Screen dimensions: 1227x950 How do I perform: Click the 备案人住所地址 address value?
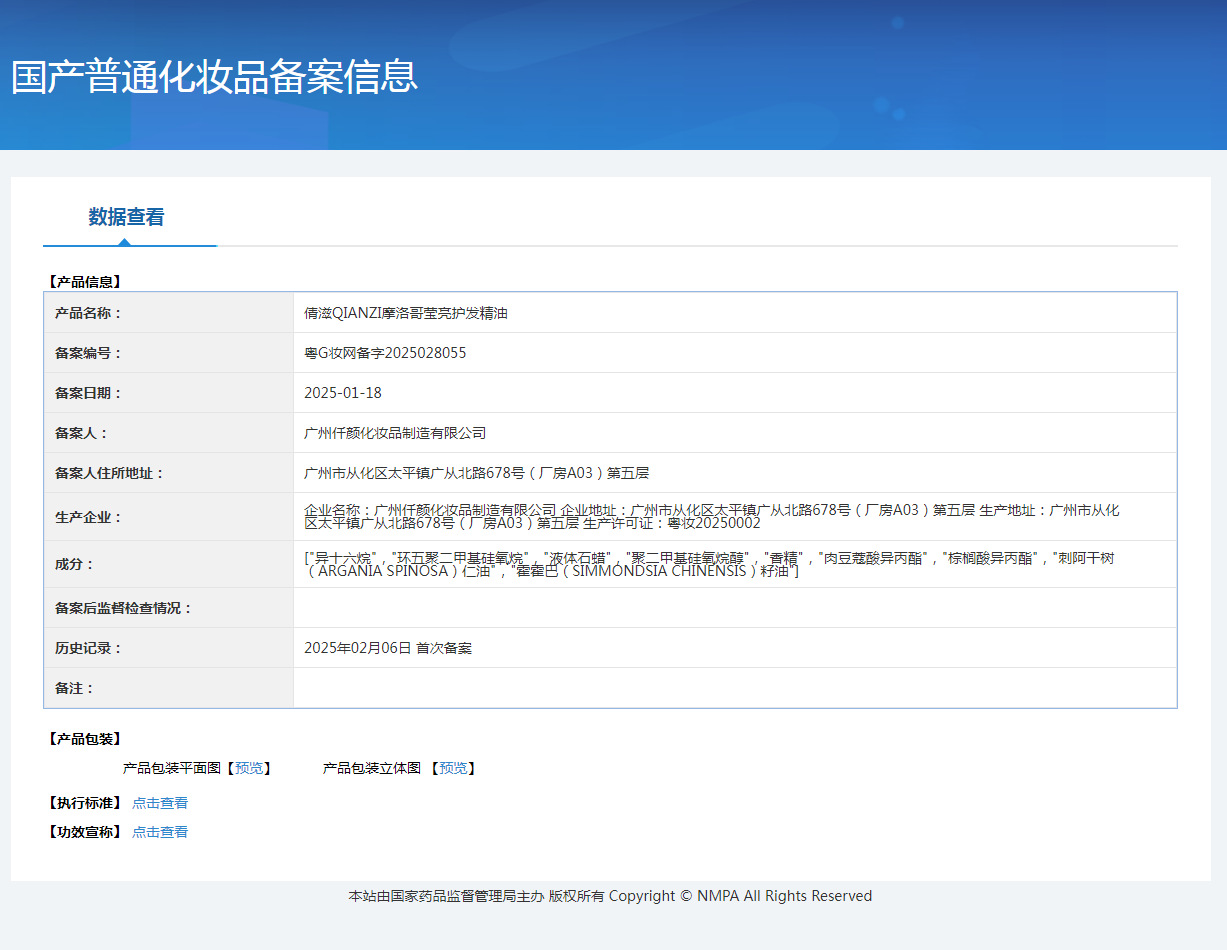point(476,473)
